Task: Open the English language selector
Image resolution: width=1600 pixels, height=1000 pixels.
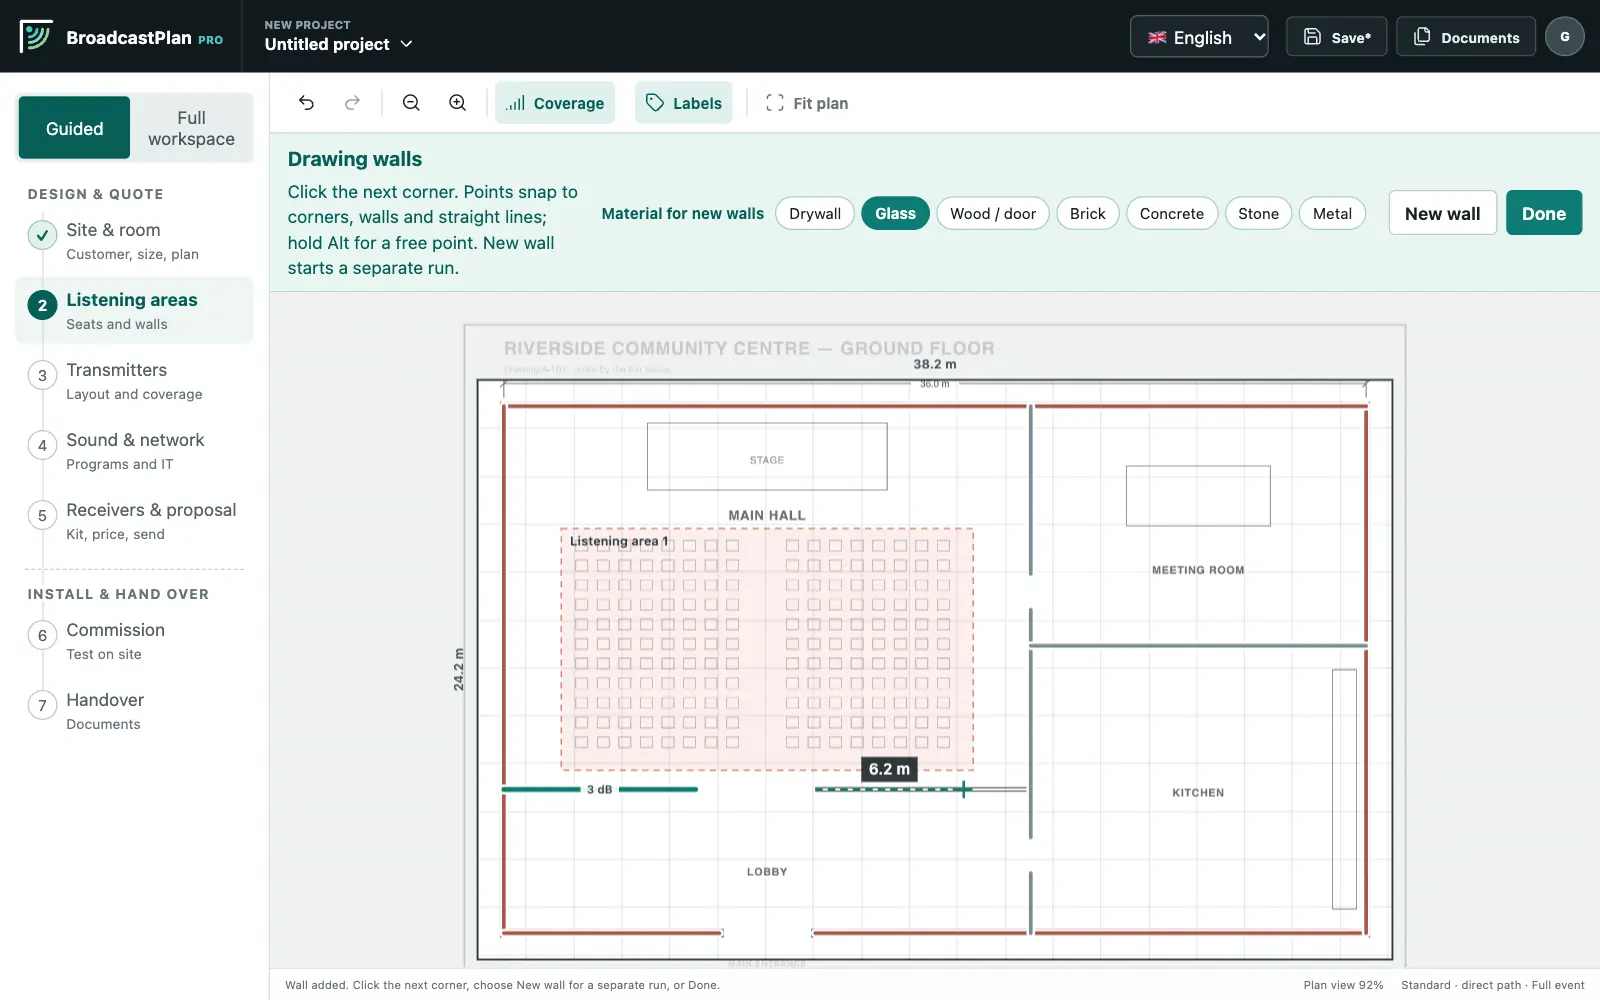Action: [1199, 37]
